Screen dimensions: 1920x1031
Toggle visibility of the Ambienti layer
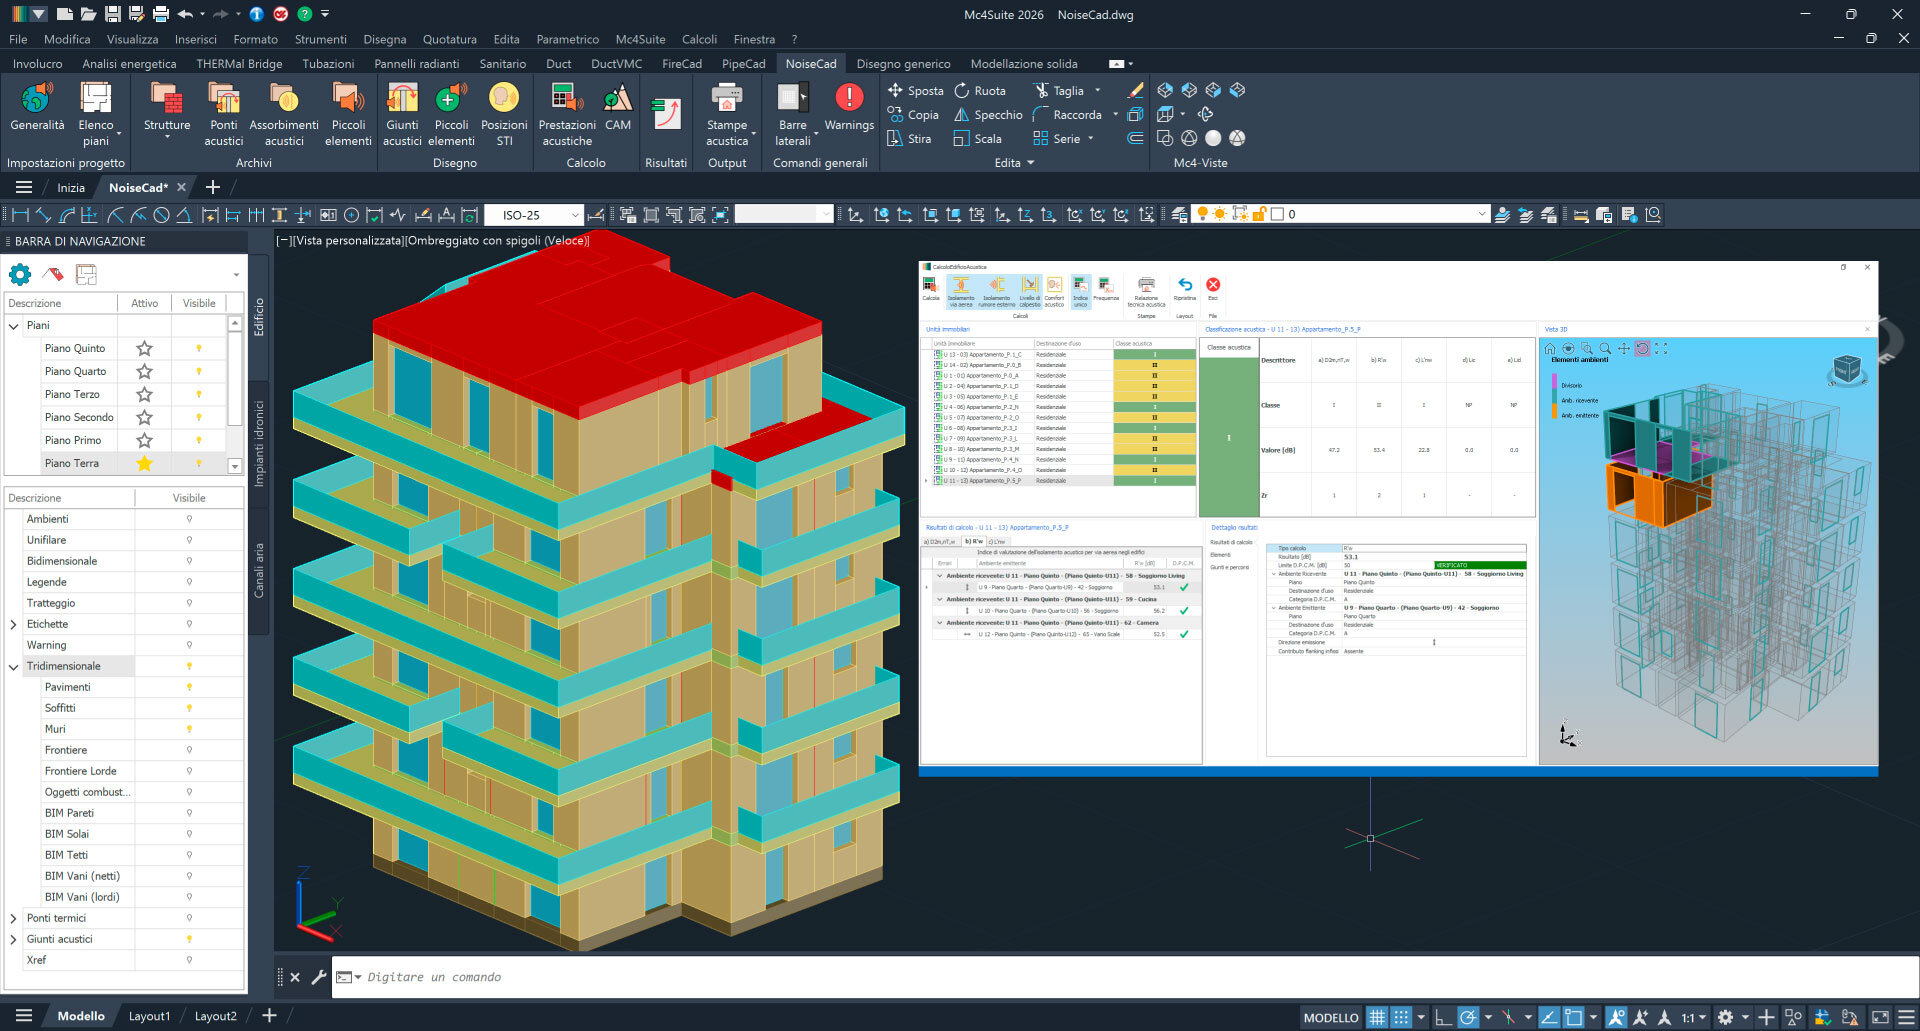tap(189, 519)
